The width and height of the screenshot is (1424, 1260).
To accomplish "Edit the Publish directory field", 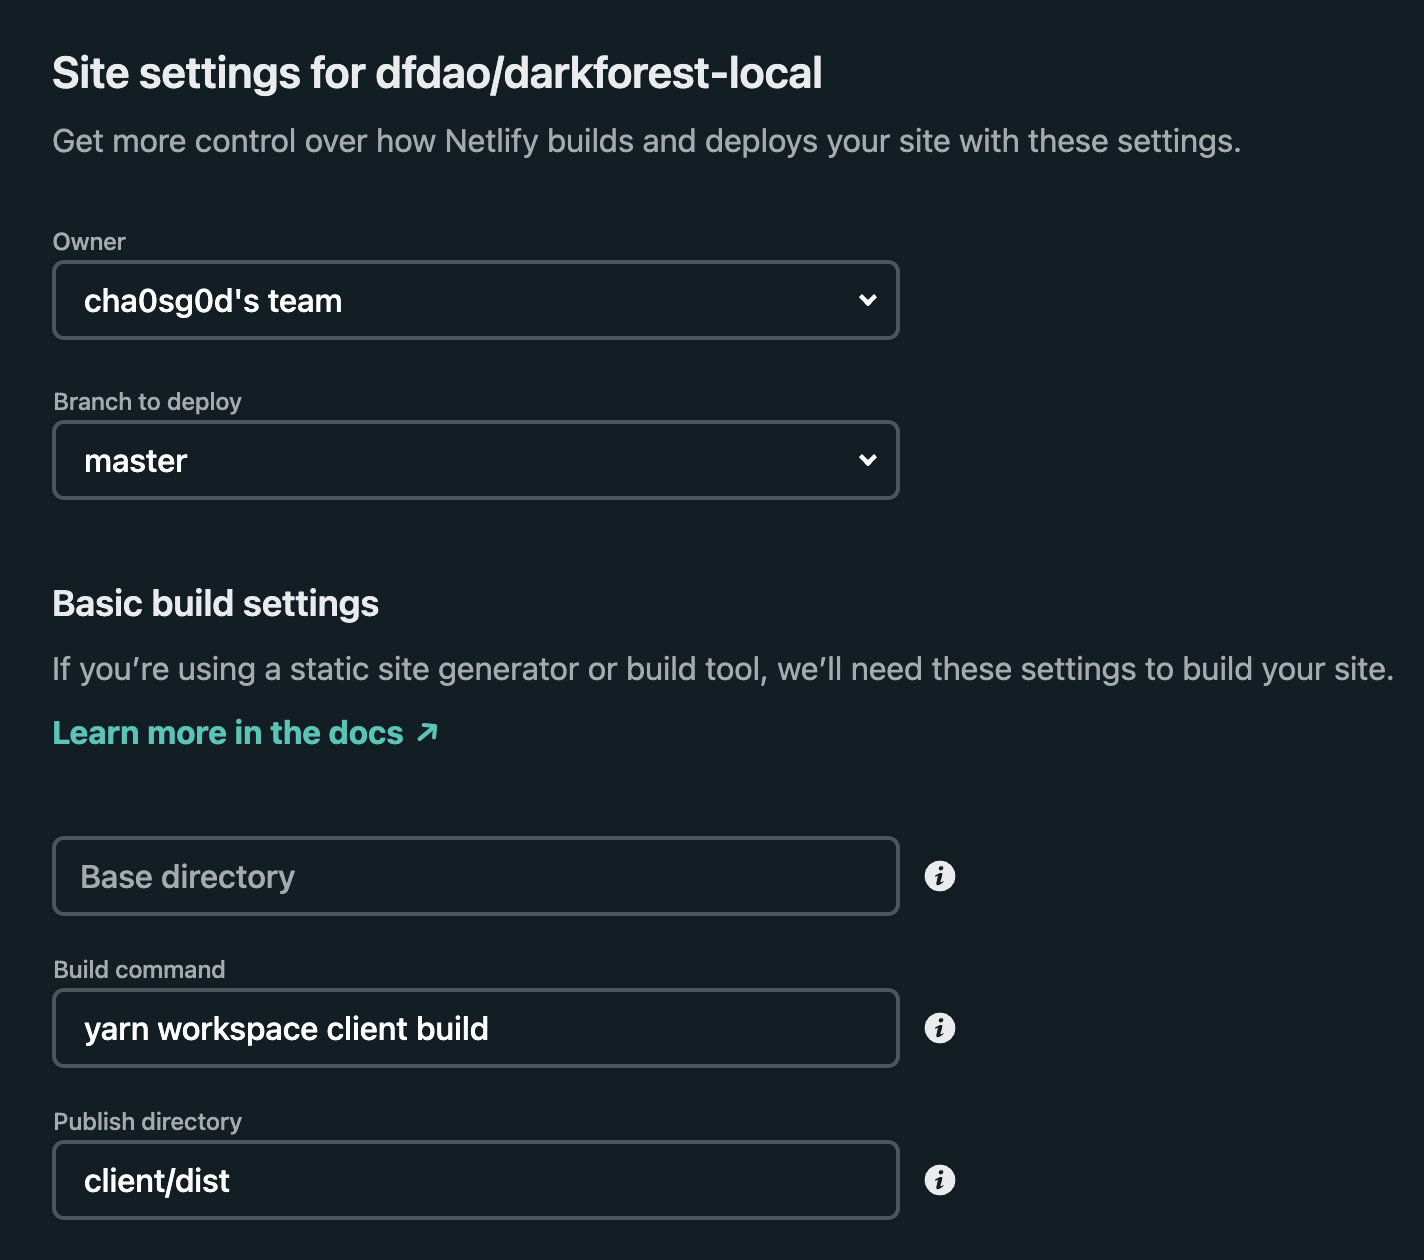I will (476, 1180).
